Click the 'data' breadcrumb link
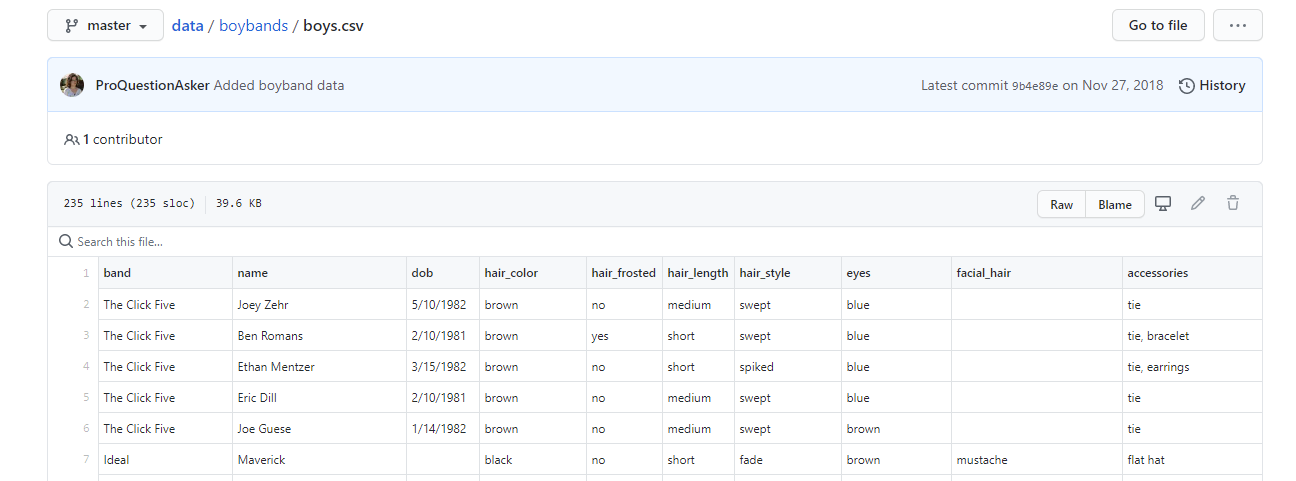This screenshot has width=1296, height=481. (187, 26)
